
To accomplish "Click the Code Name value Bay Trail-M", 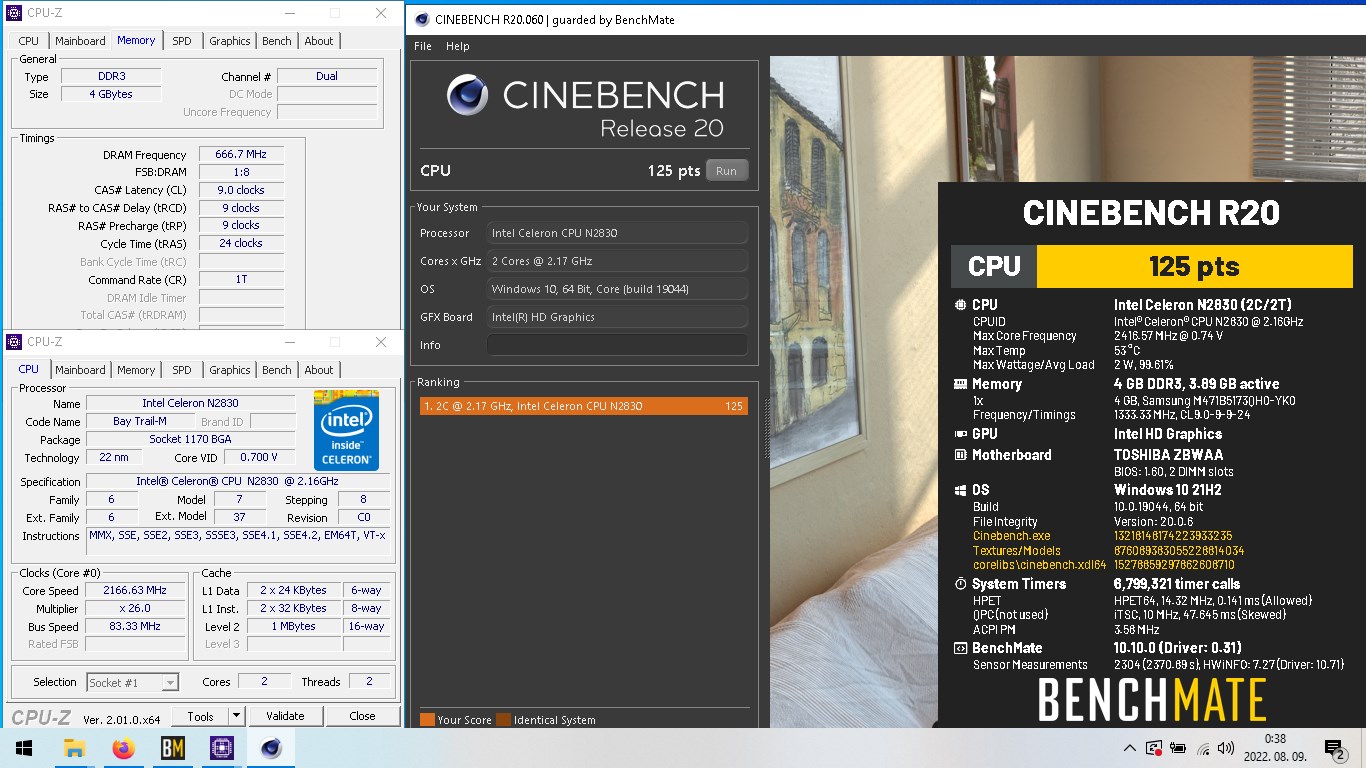I will [139, 421].
